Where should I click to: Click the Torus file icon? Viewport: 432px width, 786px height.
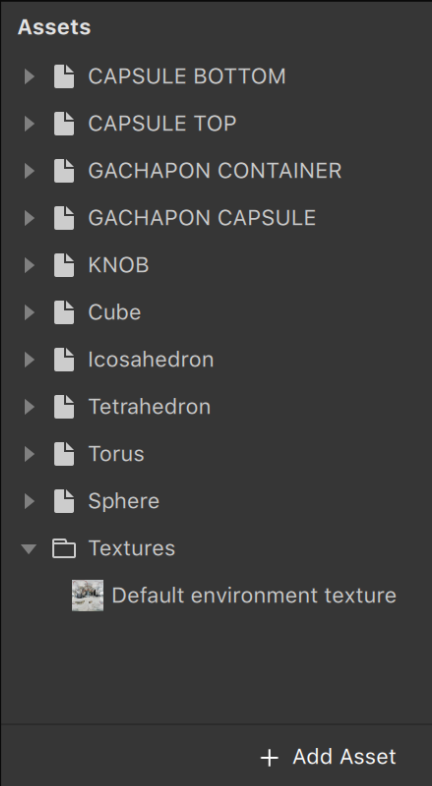64,454
